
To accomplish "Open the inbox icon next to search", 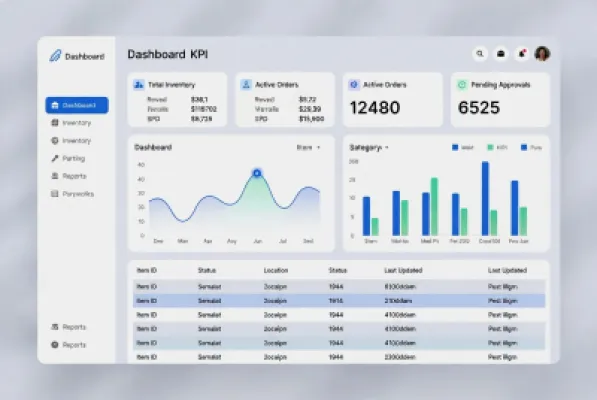I will click(501, 54).
